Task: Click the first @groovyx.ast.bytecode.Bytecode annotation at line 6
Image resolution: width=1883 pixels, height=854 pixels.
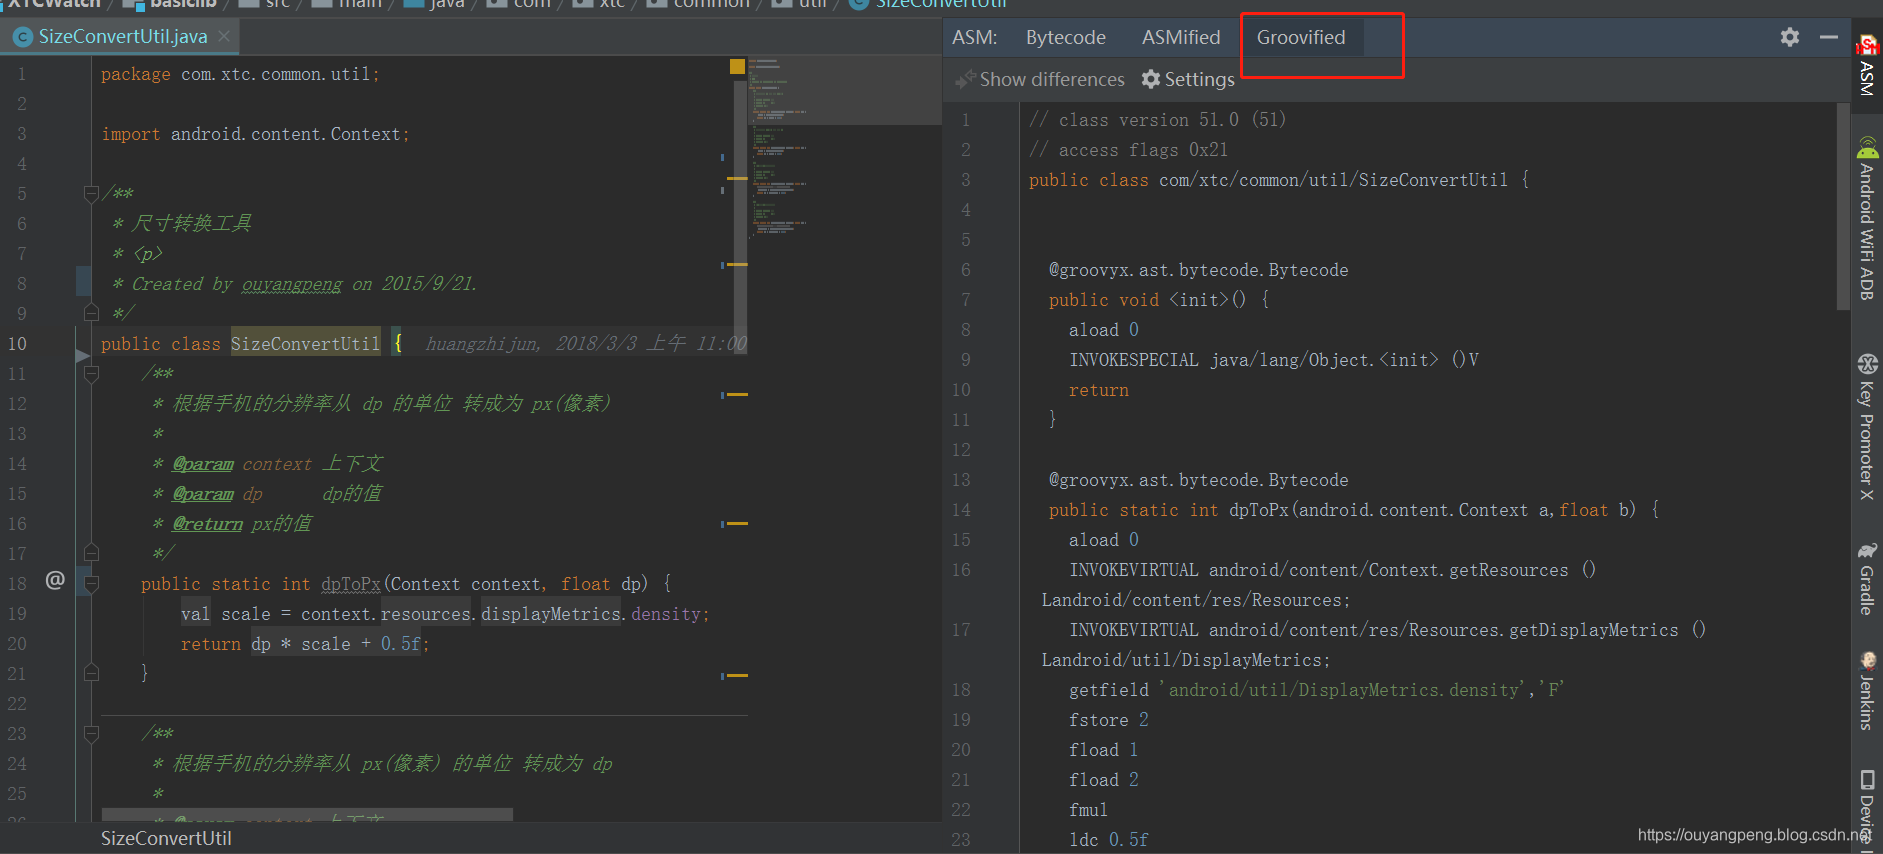Action: 1198,270
